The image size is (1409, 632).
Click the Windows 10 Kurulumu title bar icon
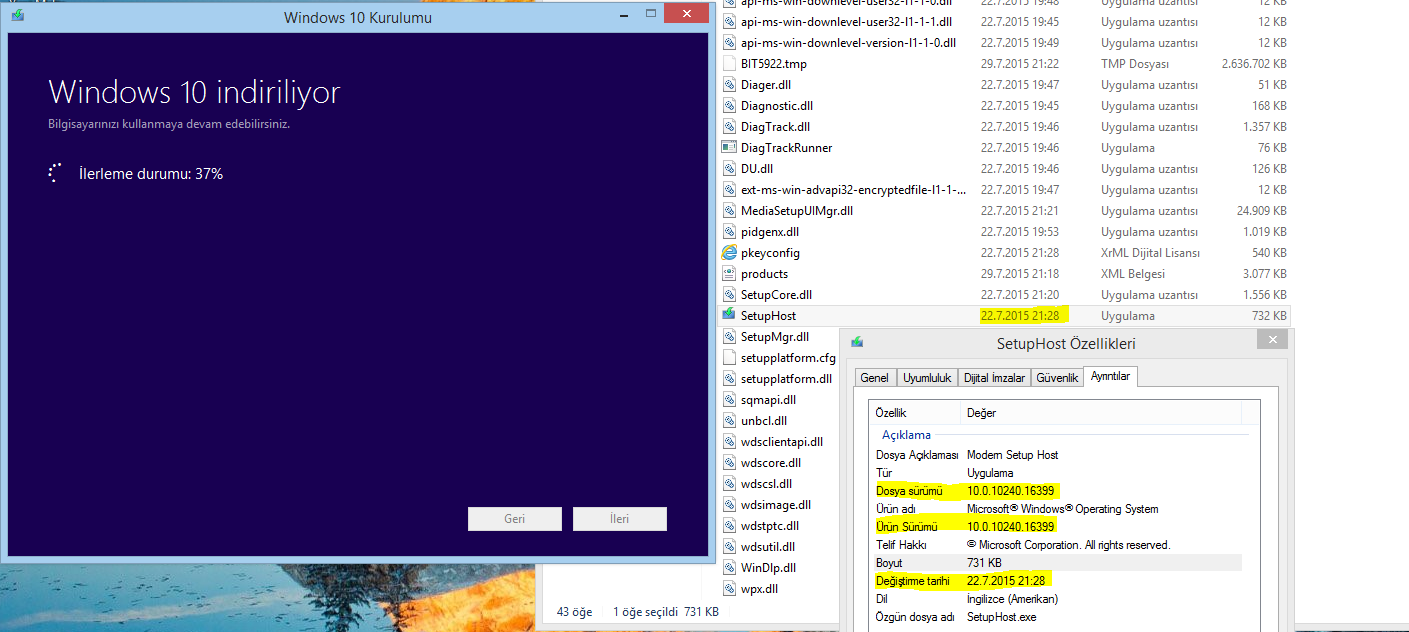pyautogui.click(x=18, y=16)
